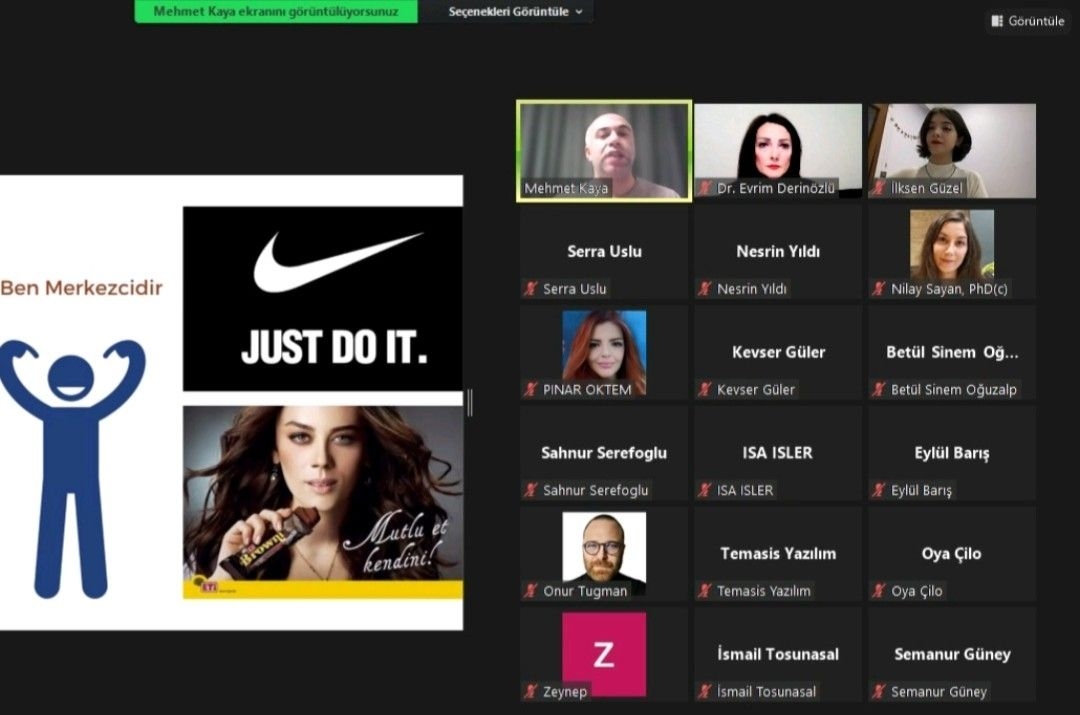This screenshot has height=715, width=1080.
Task: Select Zeynep's pink Z avatar tile
Action: (604, 654)
